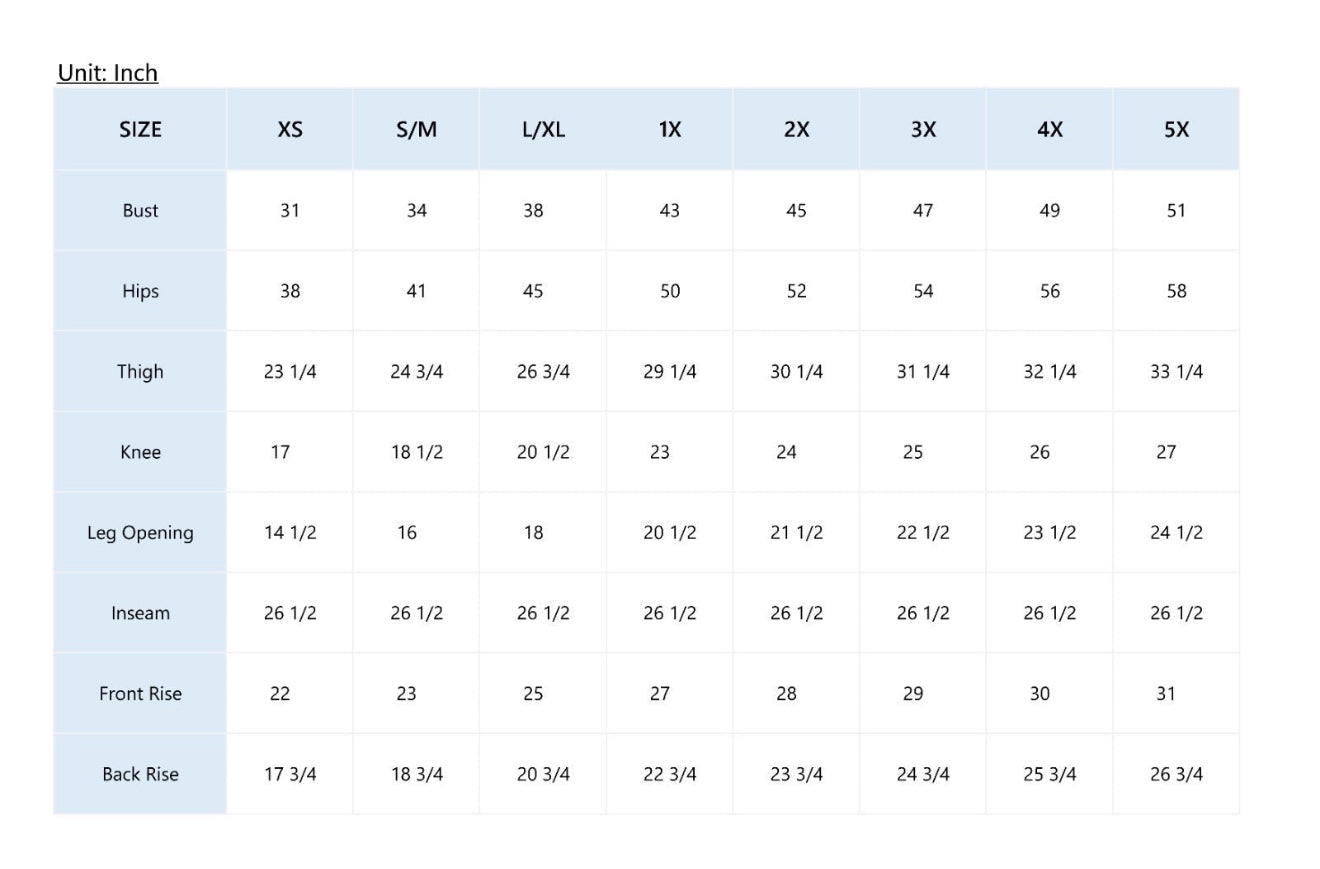
Task: Click the Bust row label
Action: 140,210
